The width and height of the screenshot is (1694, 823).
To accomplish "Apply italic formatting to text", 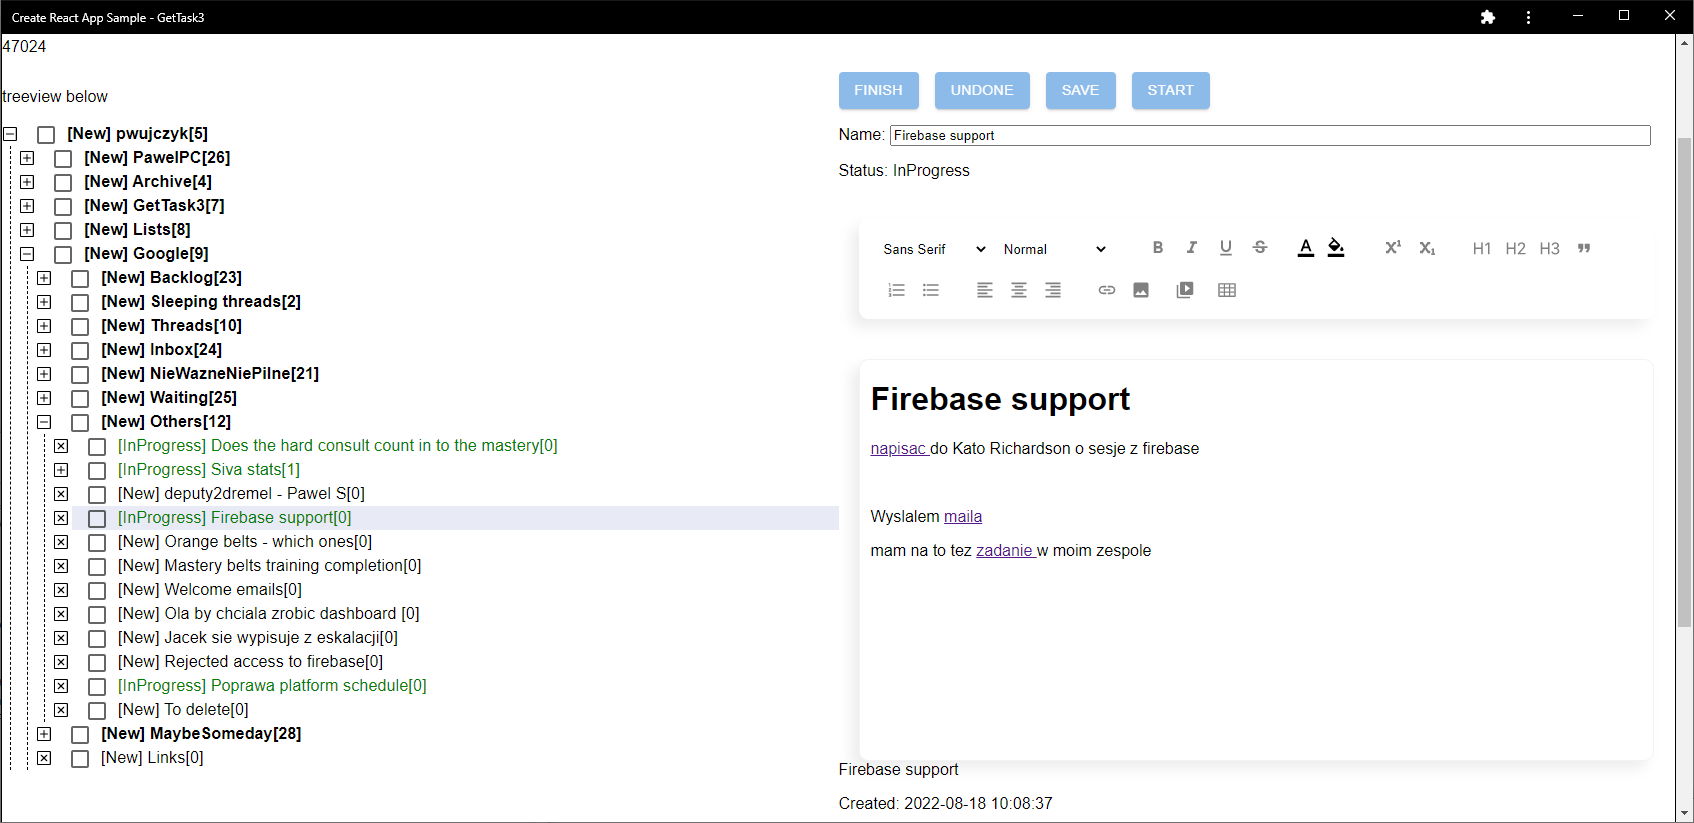I will pyautogui.click(x=1191, y=248).
